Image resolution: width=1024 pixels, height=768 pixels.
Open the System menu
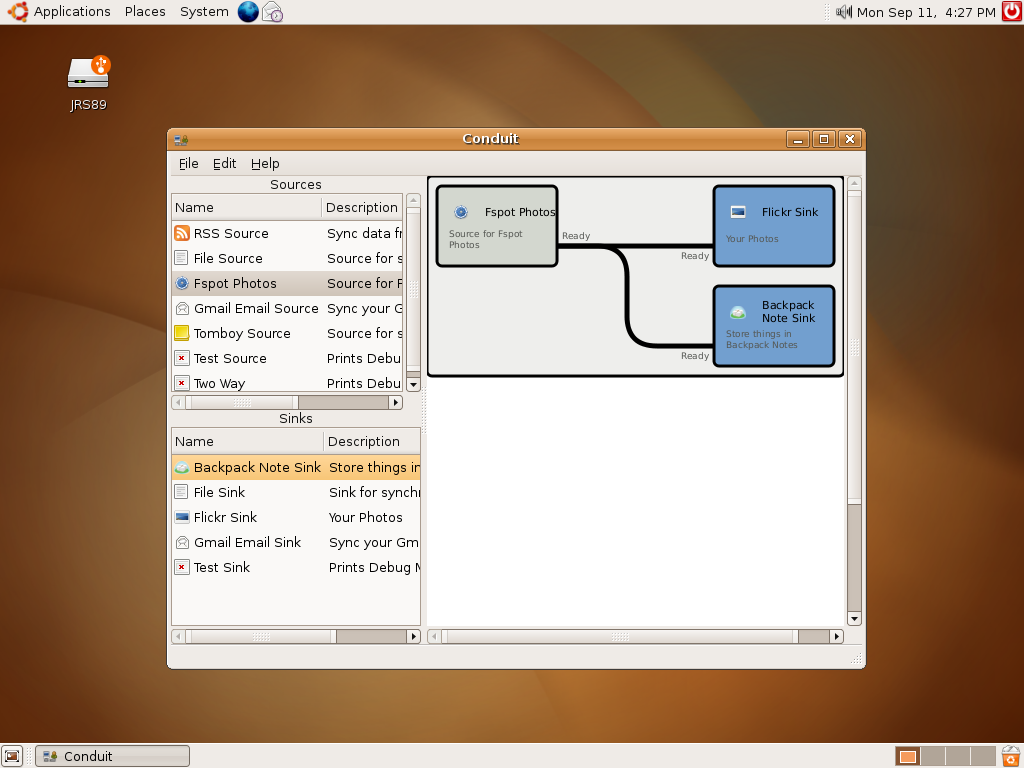(204, 12)
